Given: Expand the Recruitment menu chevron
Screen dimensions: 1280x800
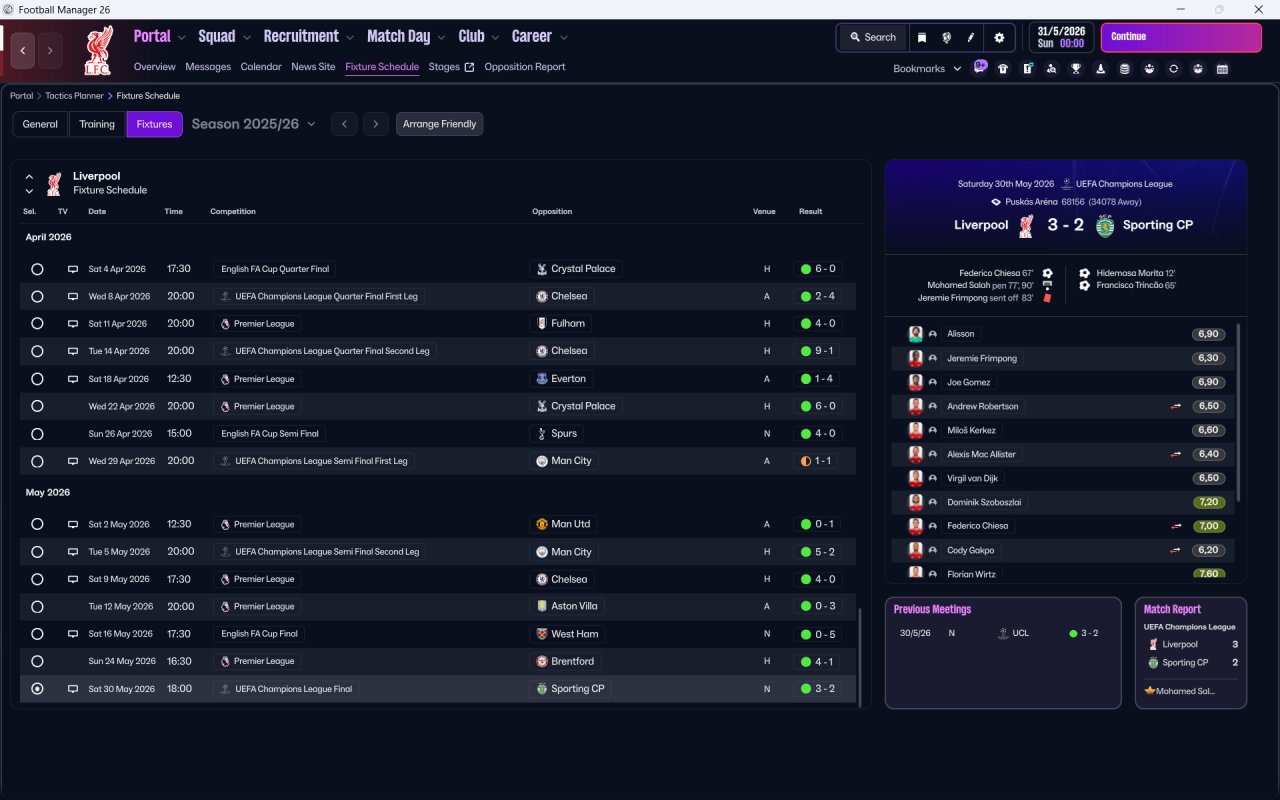Looking at the screenshot, I should click(350, 38).
